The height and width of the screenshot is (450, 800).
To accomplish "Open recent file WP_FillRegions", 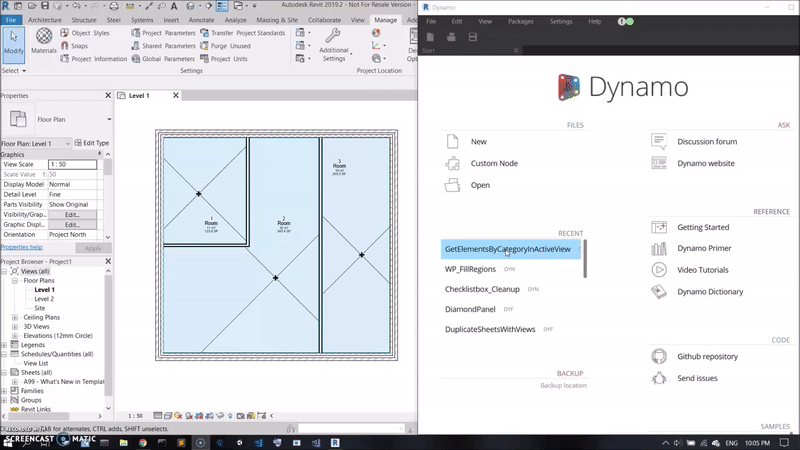I will point(470,269).
